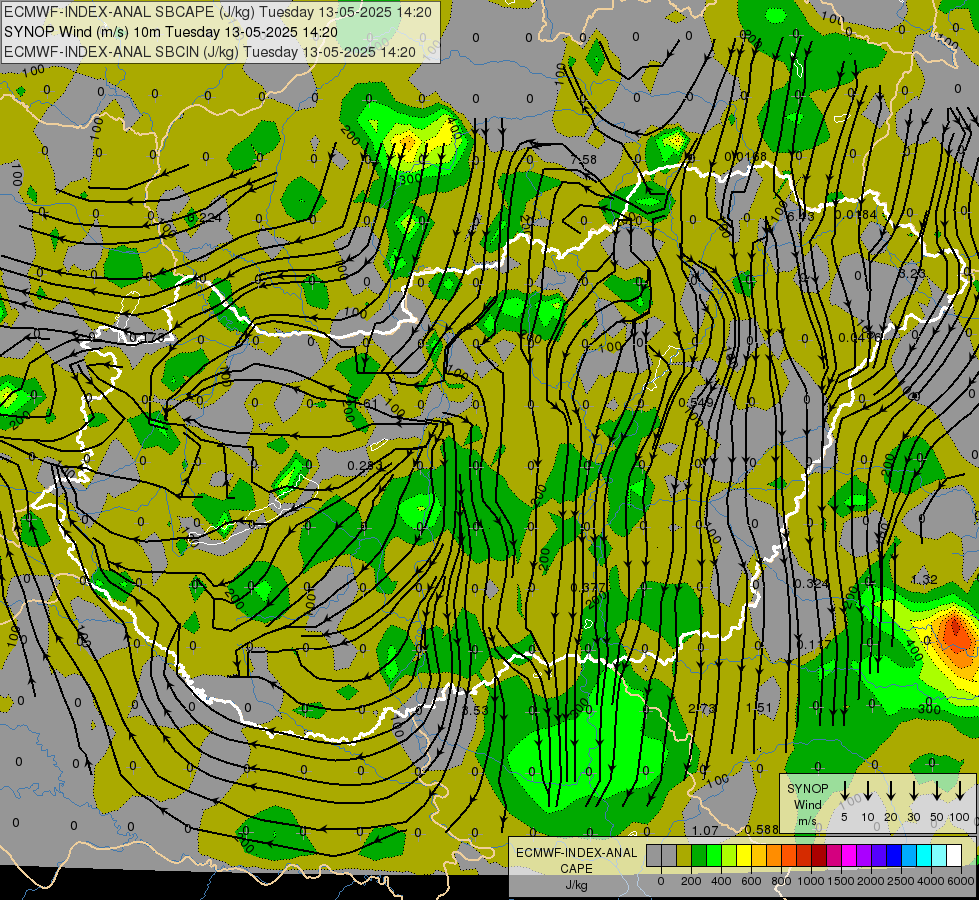The image size is (979, 900).
Task: Click the '2500' tick on CAPE scale
Action: point(901,881)
